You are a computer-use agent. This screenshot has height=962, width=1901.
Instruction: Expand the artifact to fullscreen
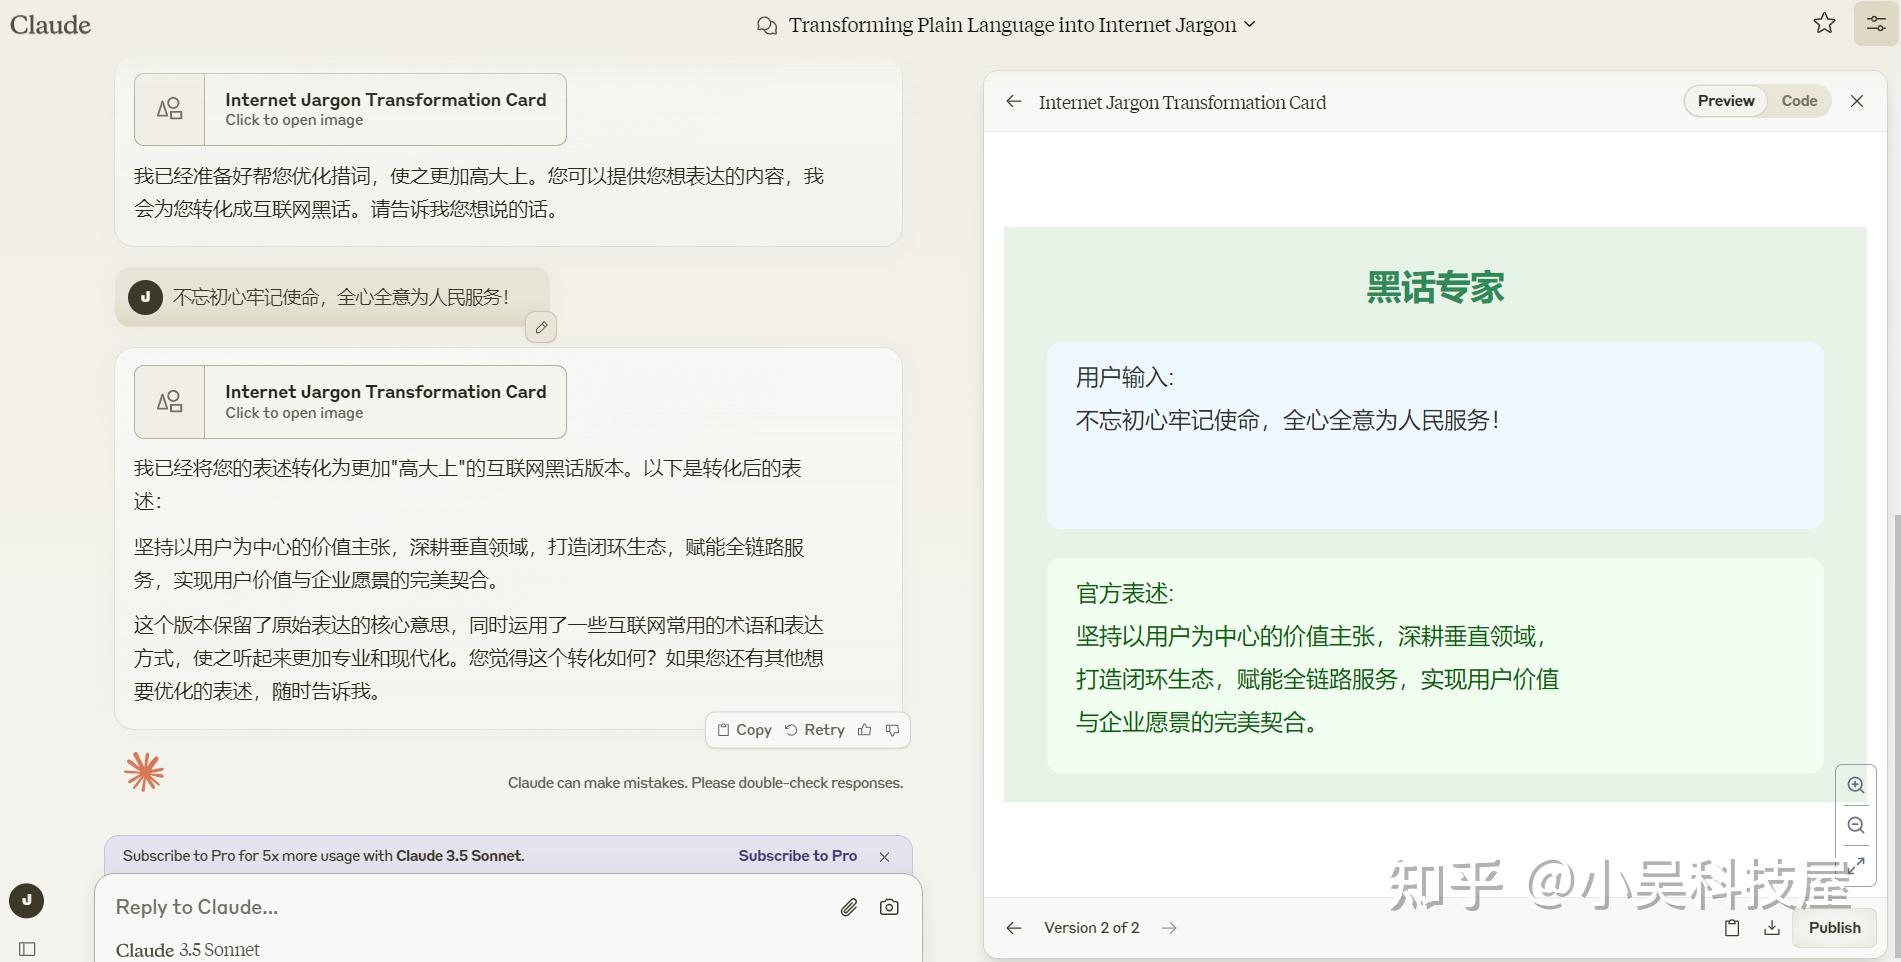[x=1856, y=865]
